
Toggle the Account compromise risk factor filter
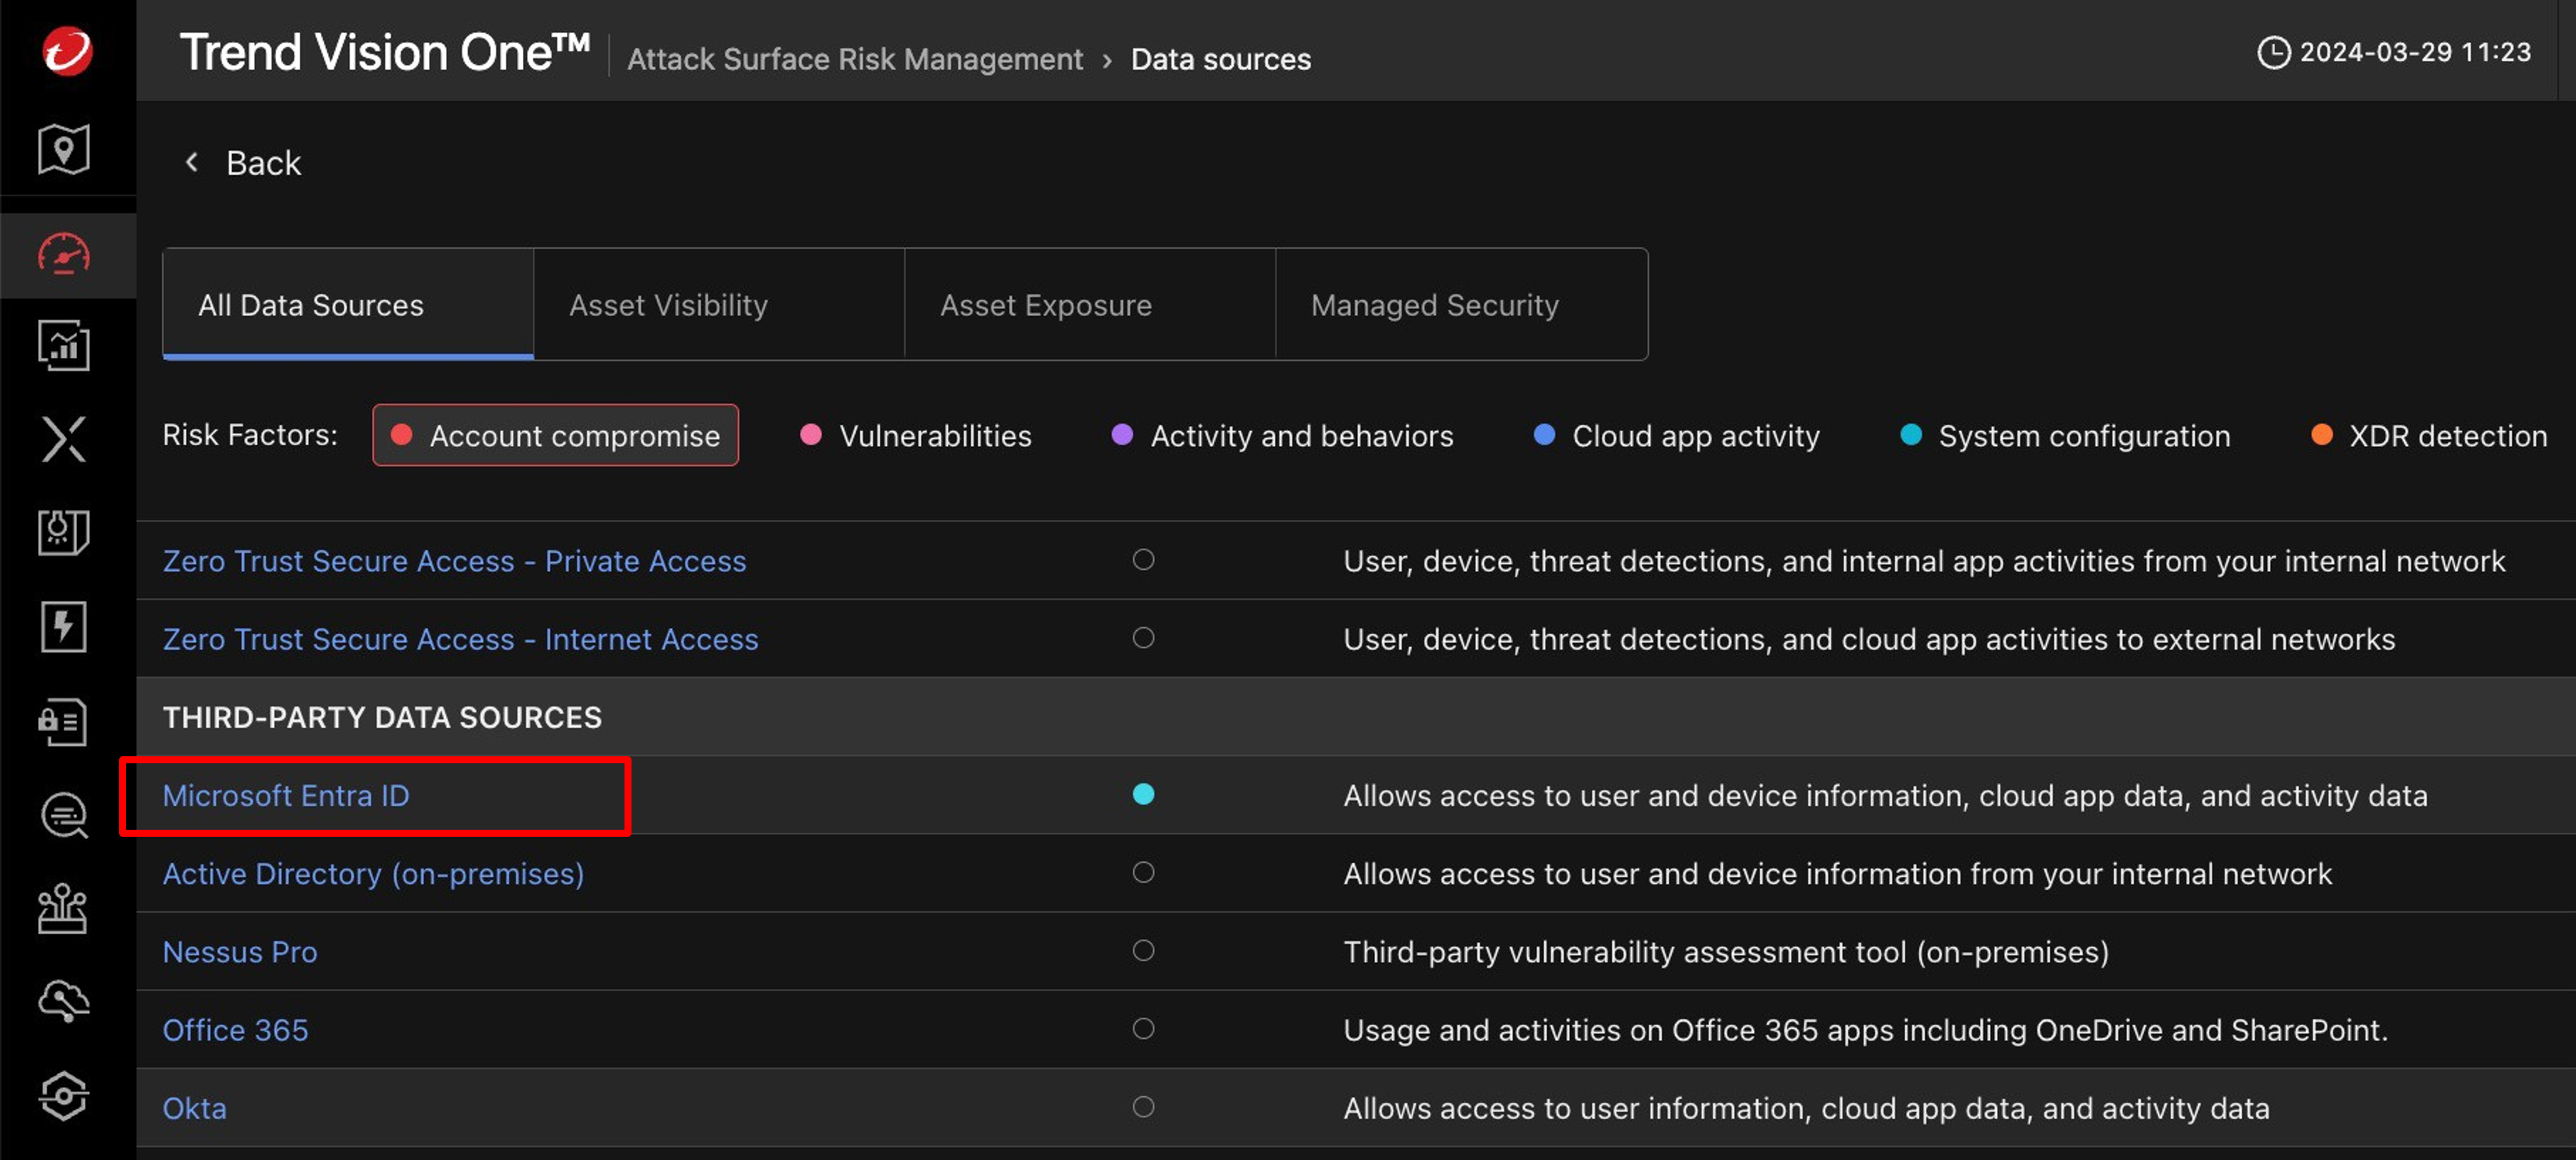point(556,435)
